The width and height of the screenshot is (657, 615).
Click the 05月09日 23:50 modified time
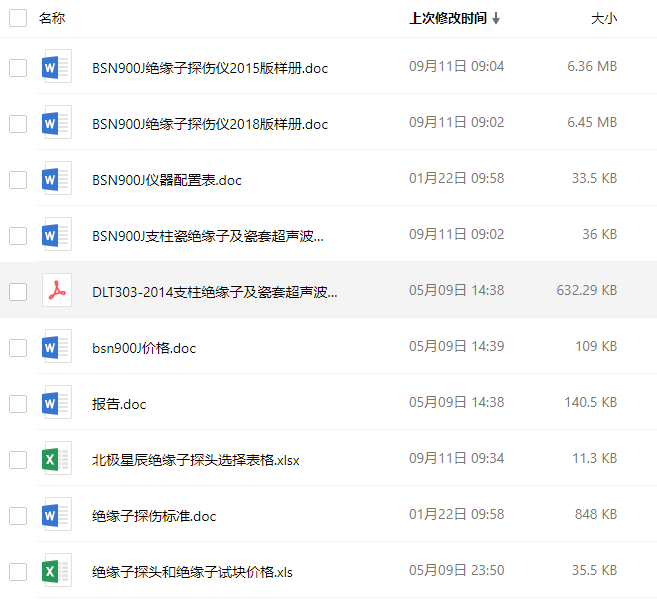pyautogui.click(x=456, y=570)
